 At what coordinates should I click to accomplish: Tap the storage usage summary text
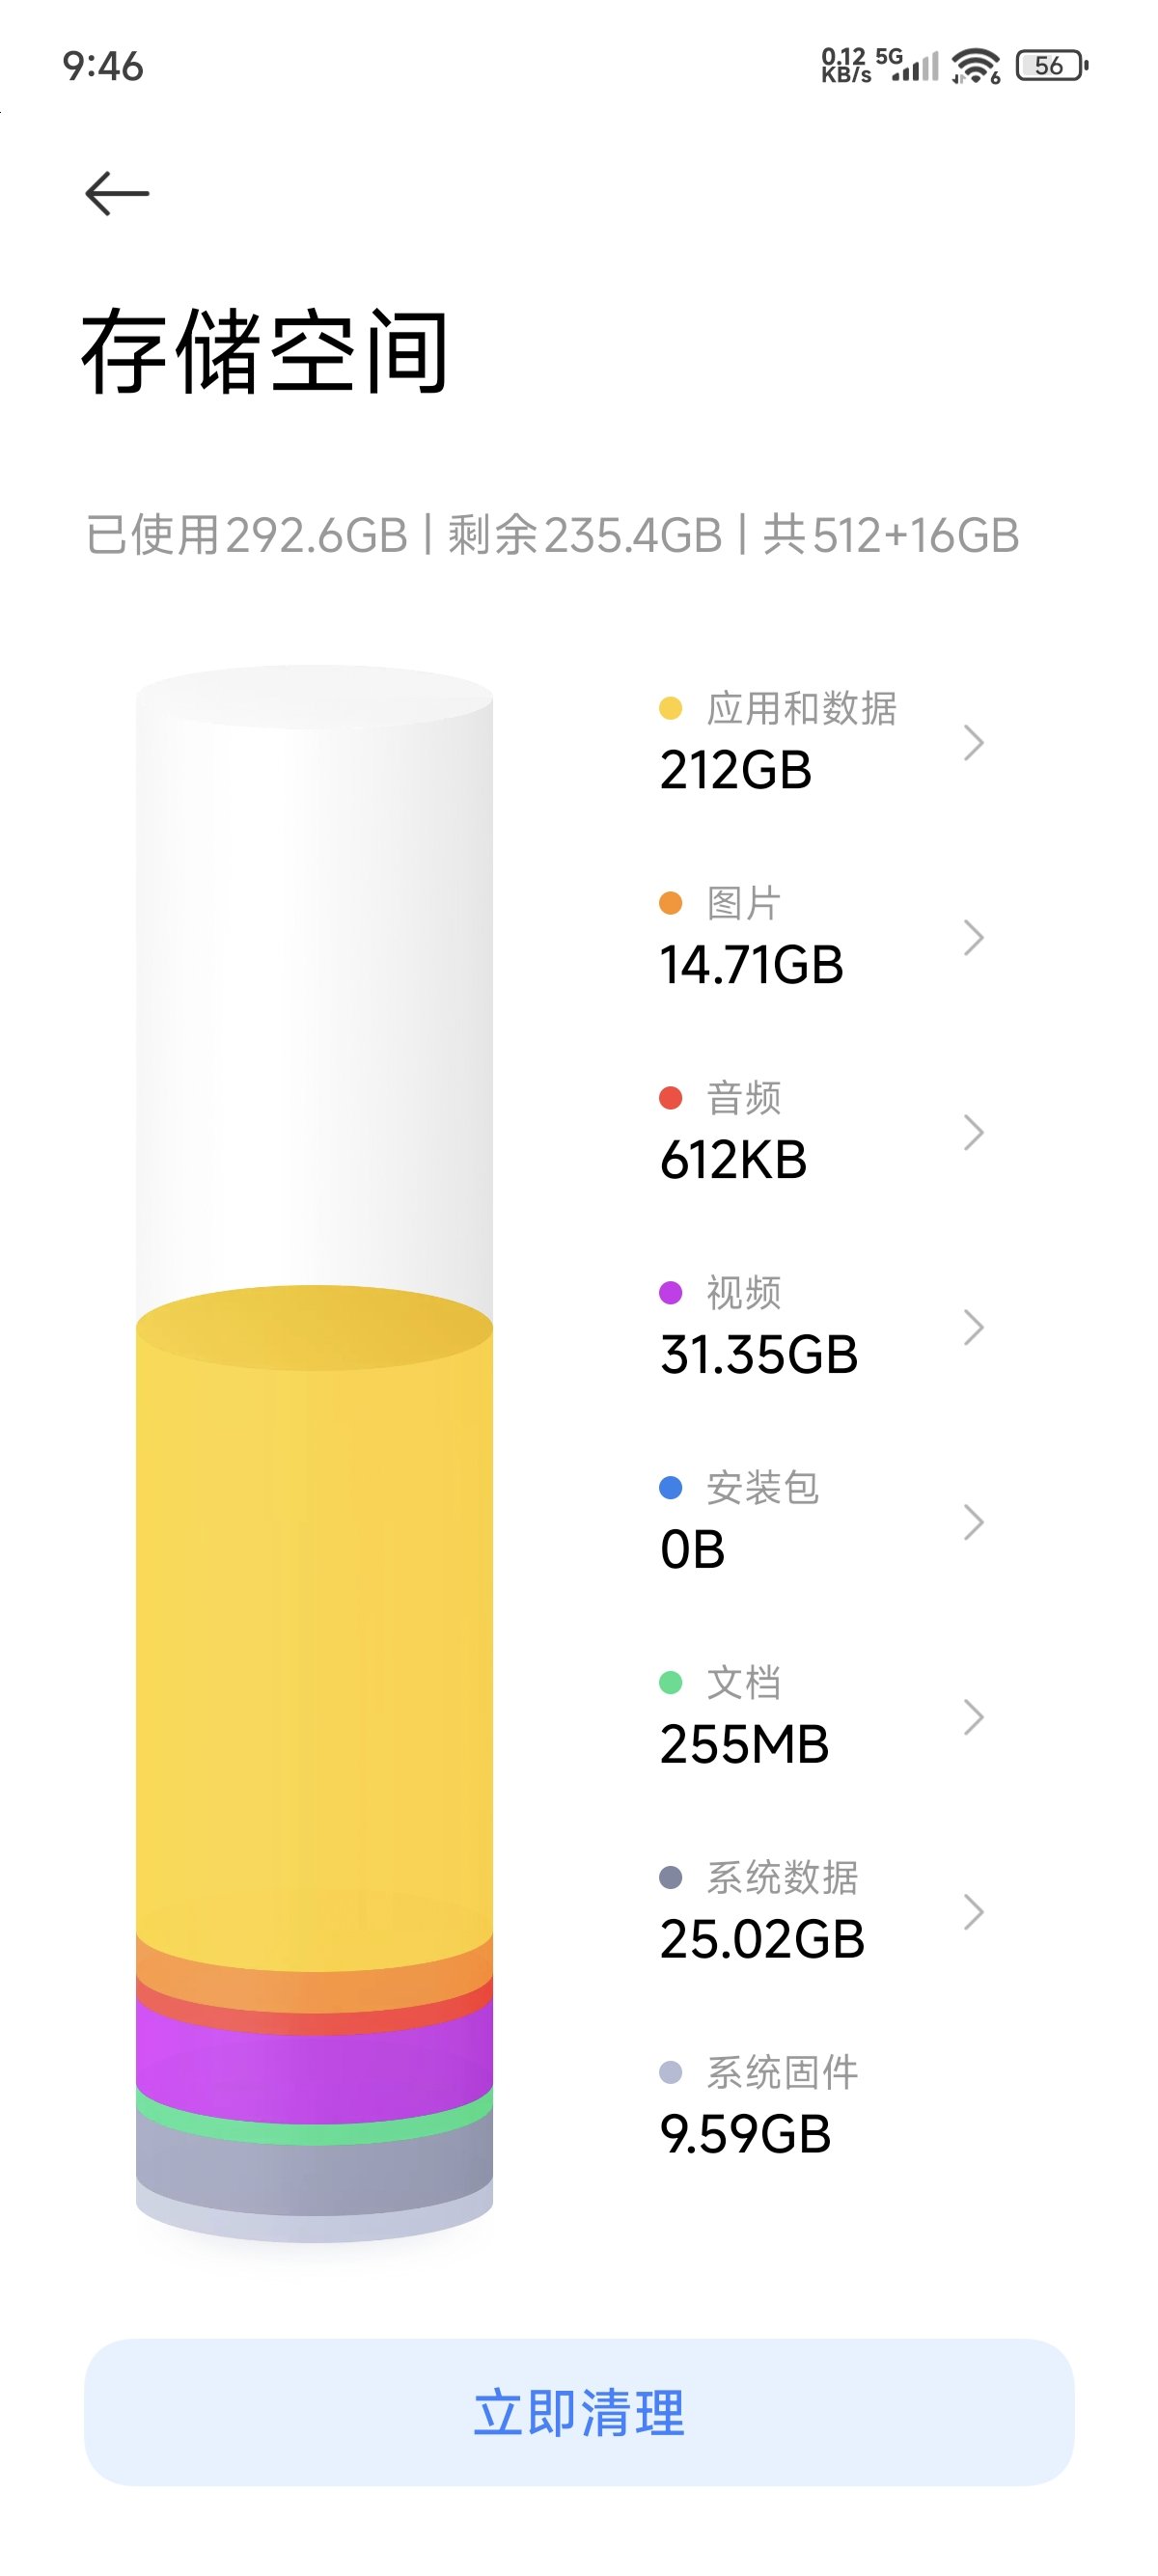552,535
